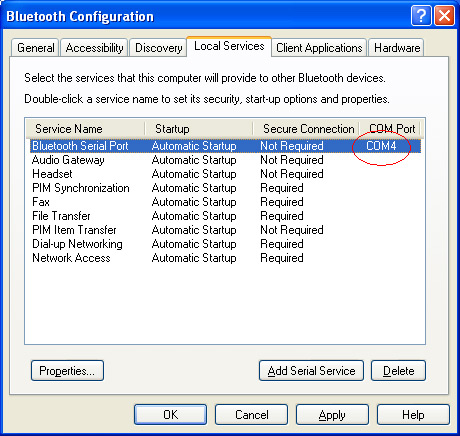This screenshot has height=436, width=460.
Task: Select the Headset service
Action: [x=225, y=174]
